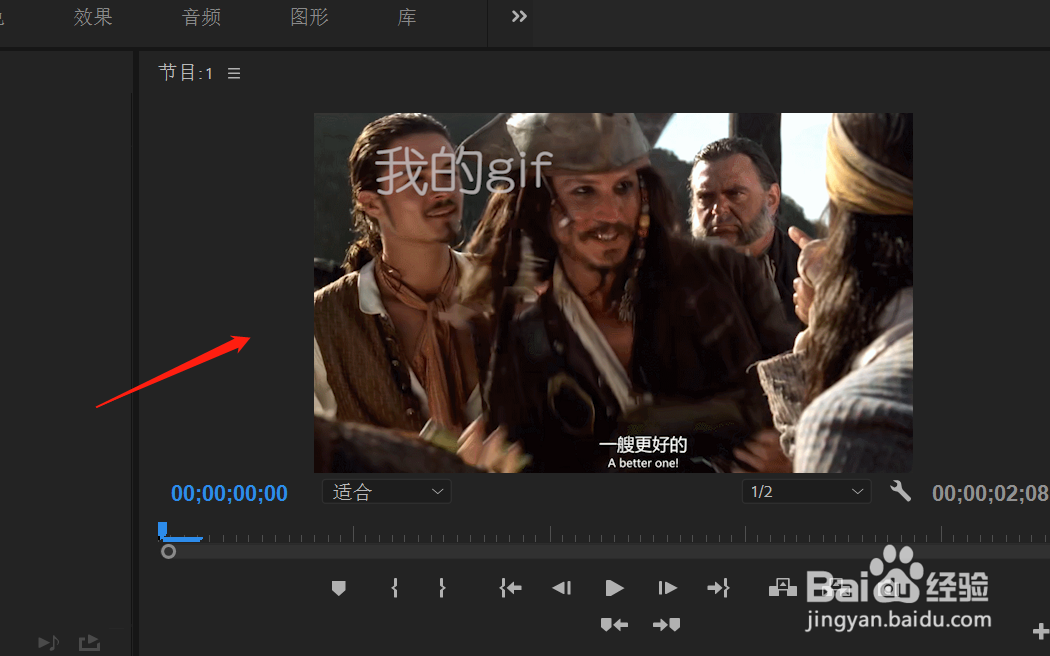Click the tick-marked time ruler at its middle
The image size is (1050, 656).
(x=603, y=534)
